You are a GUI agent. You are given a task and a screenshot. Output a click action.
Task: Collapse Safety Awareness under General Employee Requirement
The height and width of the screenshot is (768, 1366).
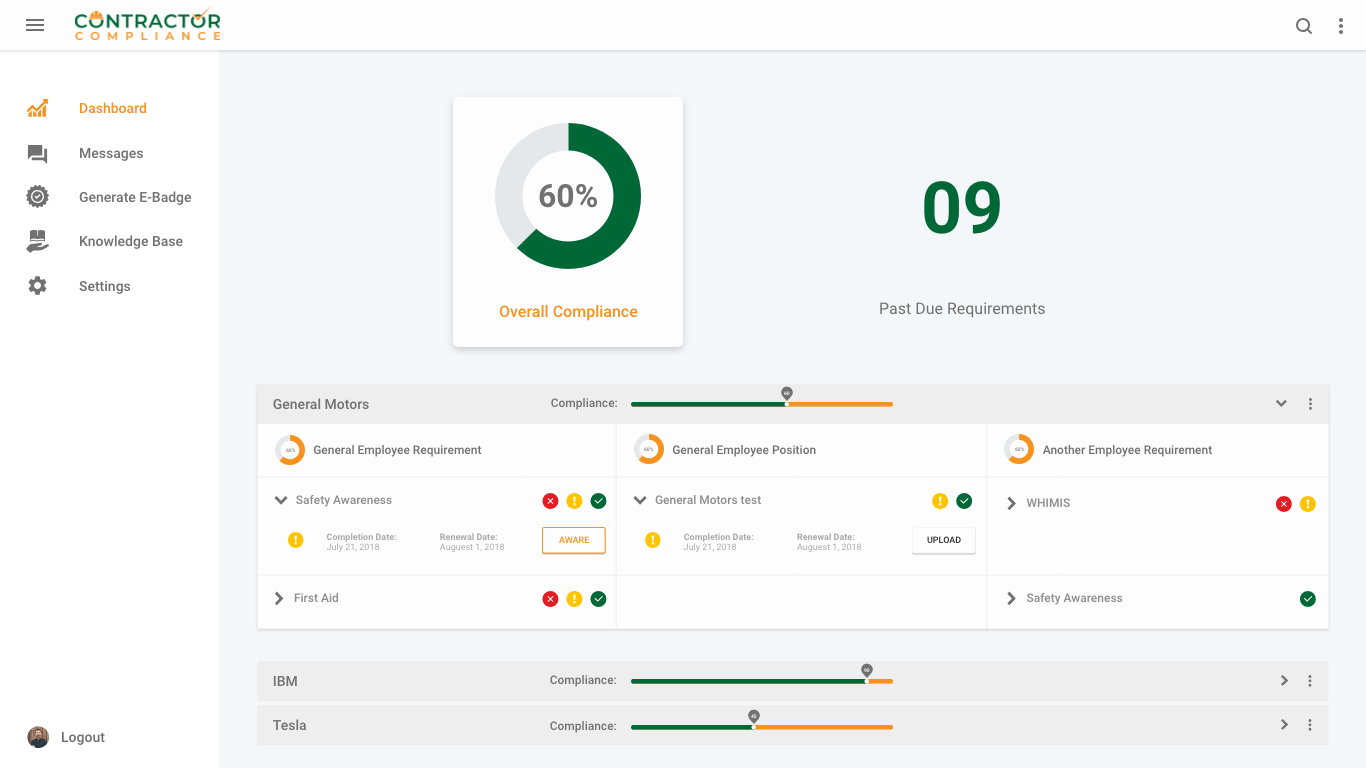[281, 500]
